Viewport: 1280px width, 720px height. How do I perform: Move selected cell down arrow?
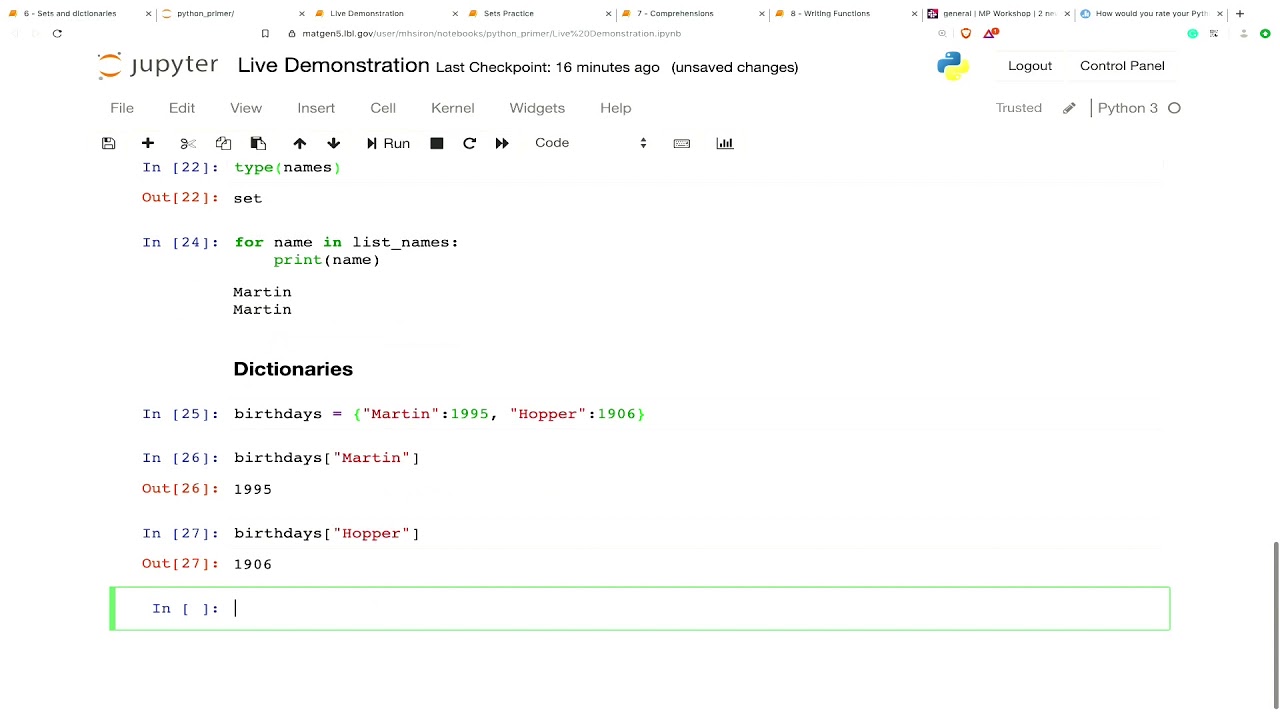334,143
